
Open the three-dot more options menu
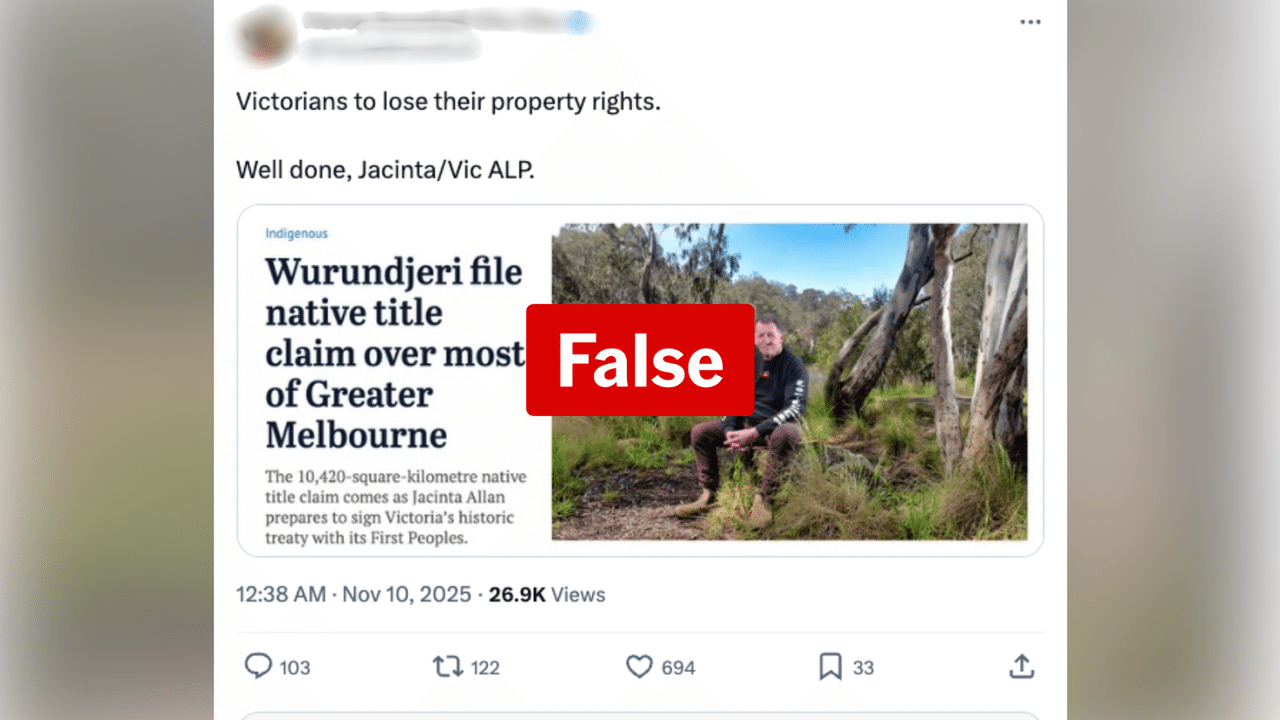click(1030, 22)
